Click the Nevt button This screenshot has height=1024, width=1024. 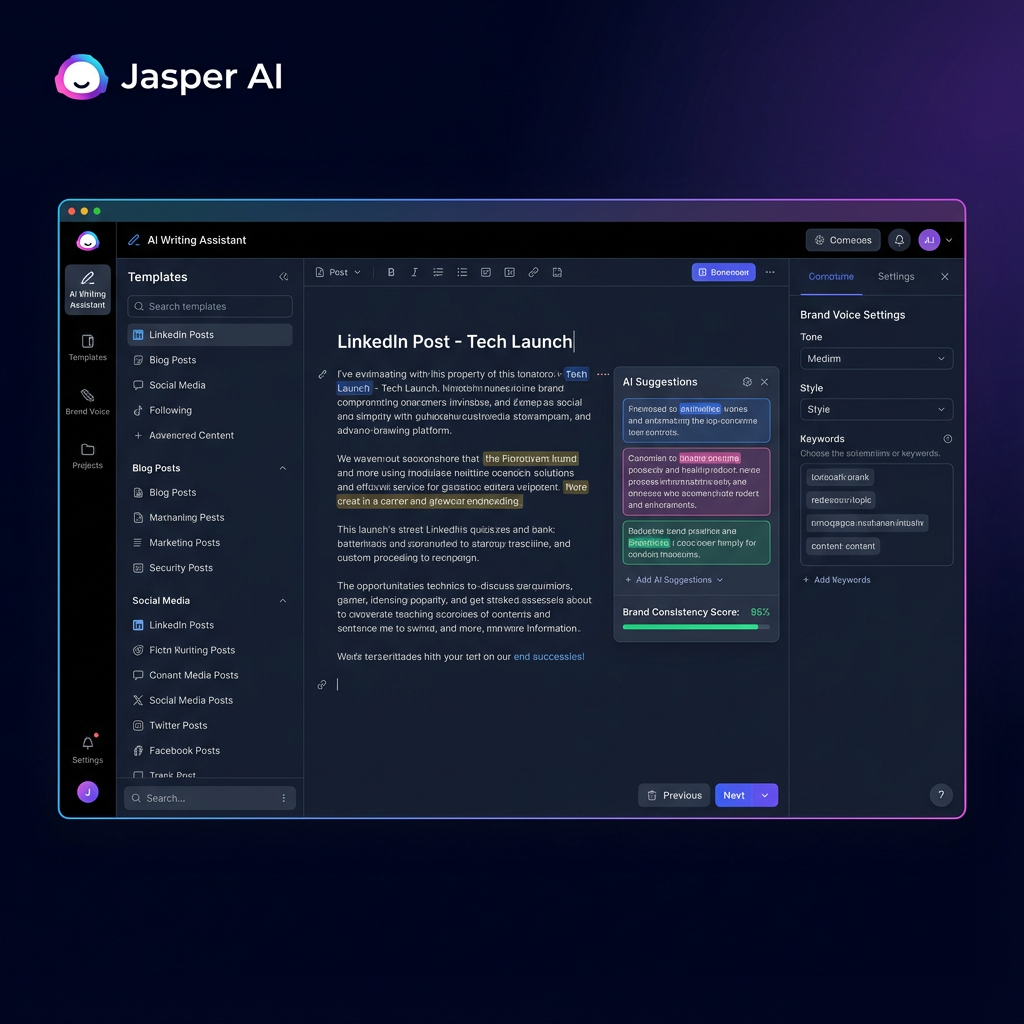(x=734, y=795)
